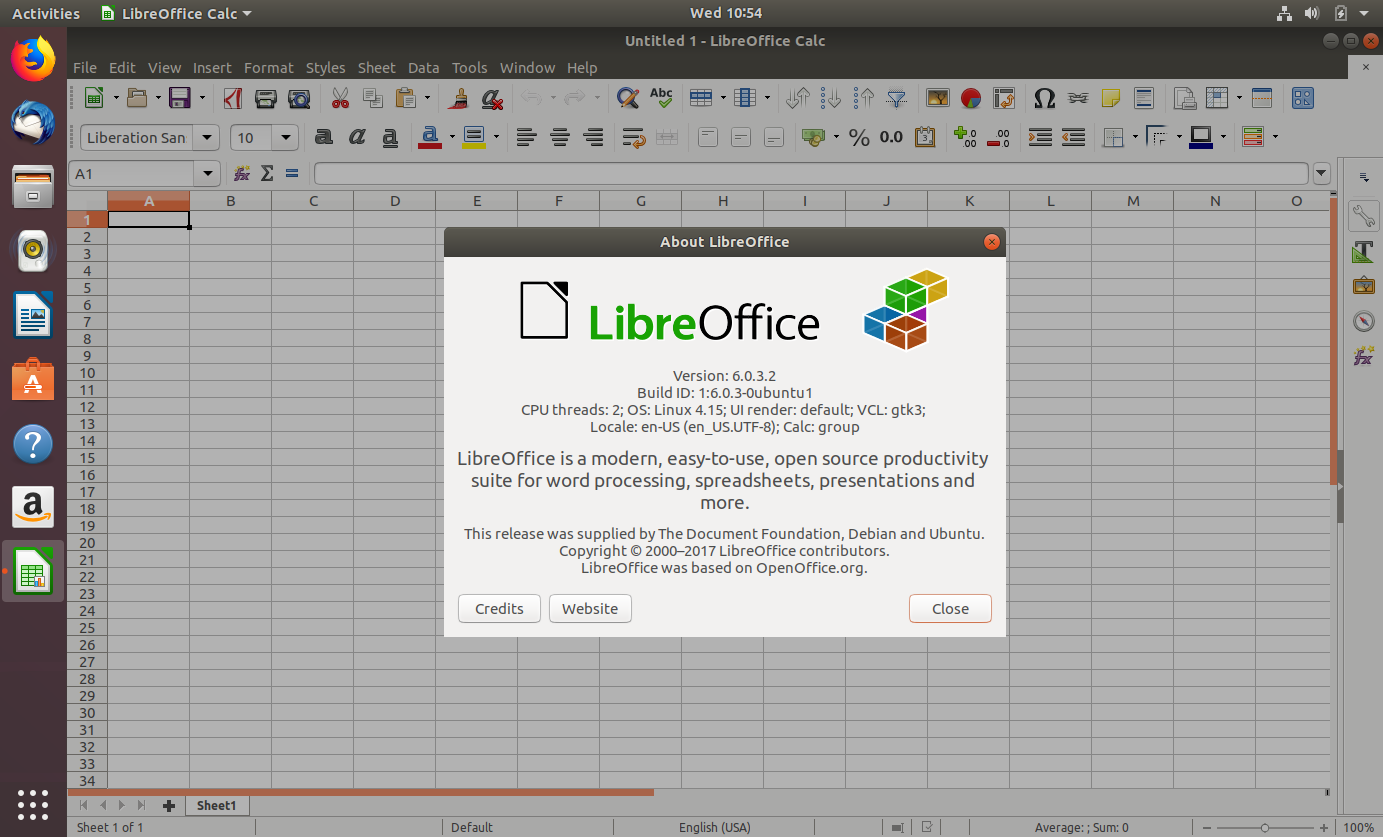The width and height of the screenshot is (1383, 837).
Task: Toggle Bold formatting
Action: [324, 137]
